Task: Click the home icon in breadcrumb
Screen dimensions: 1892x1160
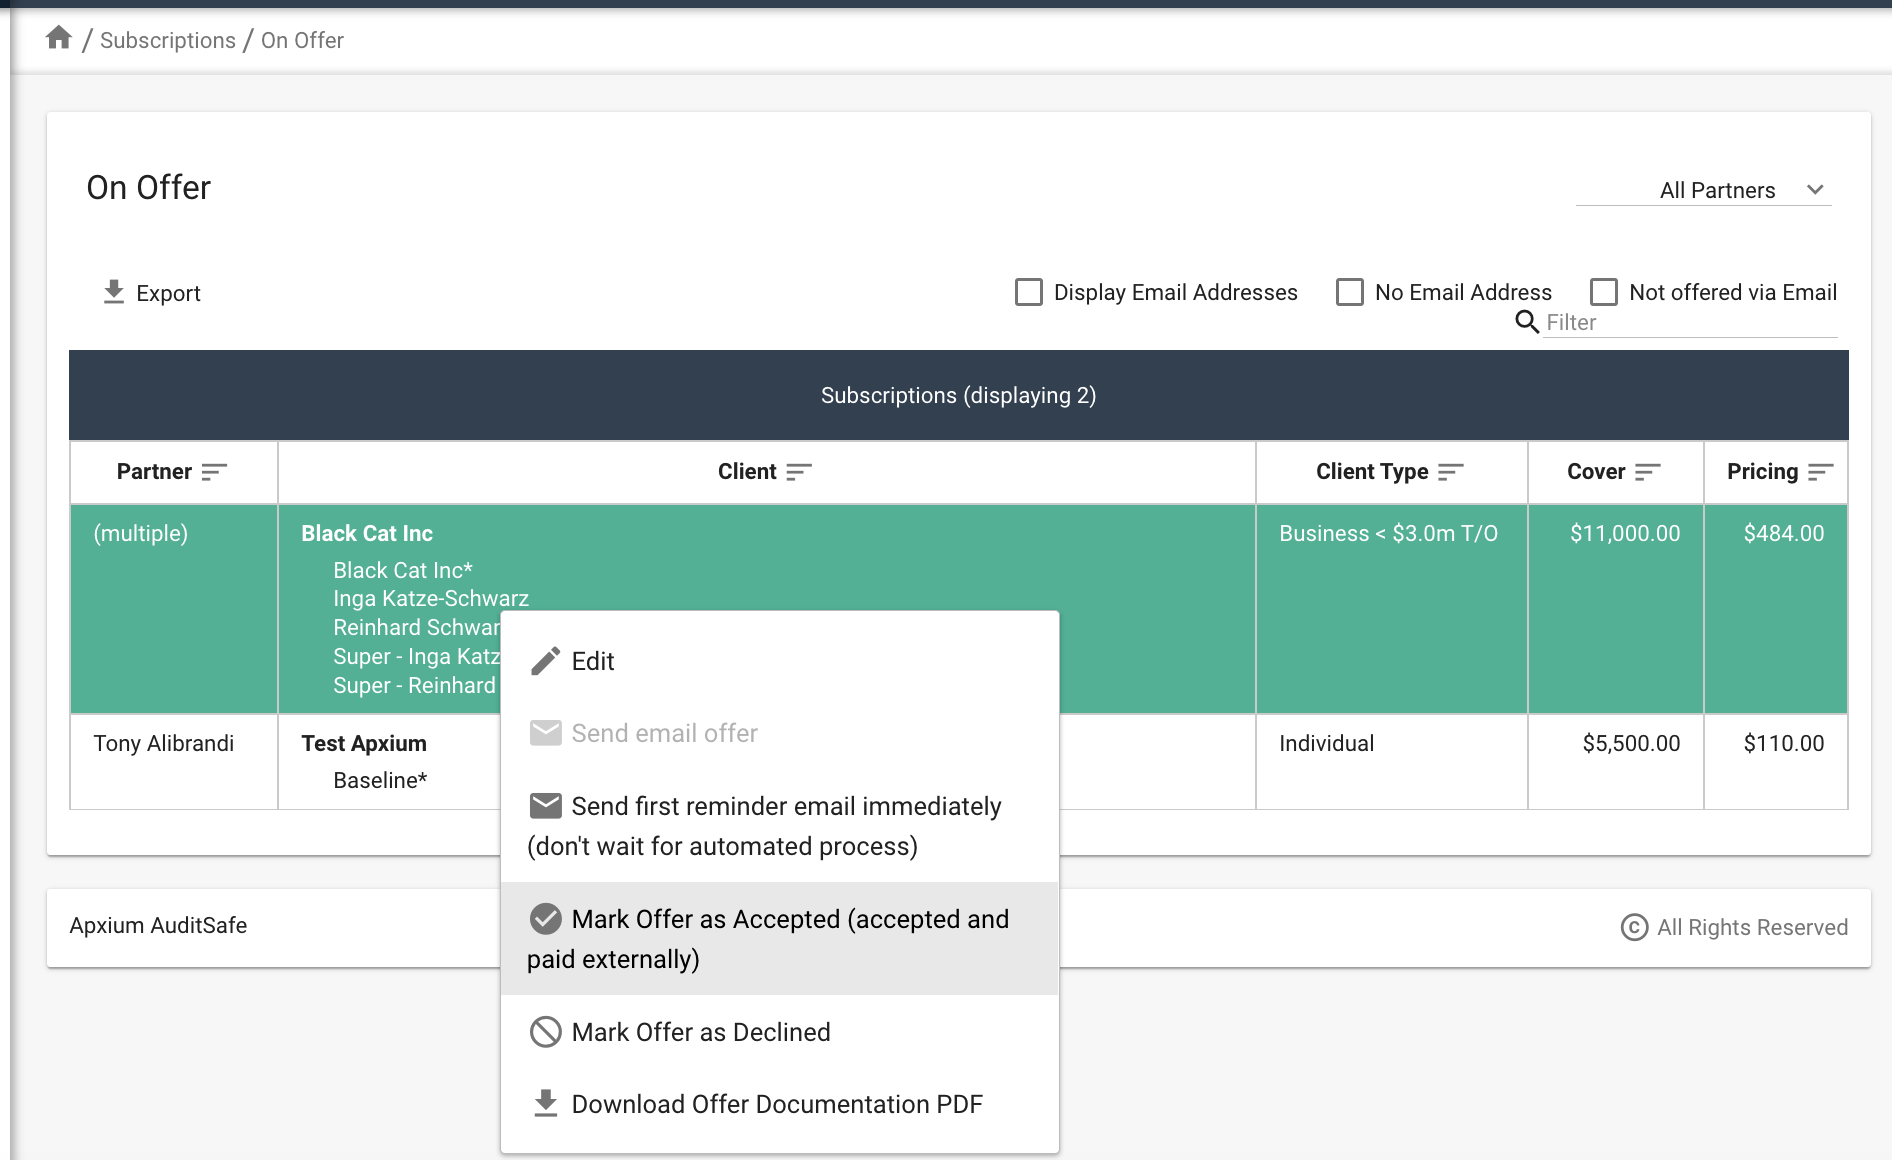Action: [59, 39]
